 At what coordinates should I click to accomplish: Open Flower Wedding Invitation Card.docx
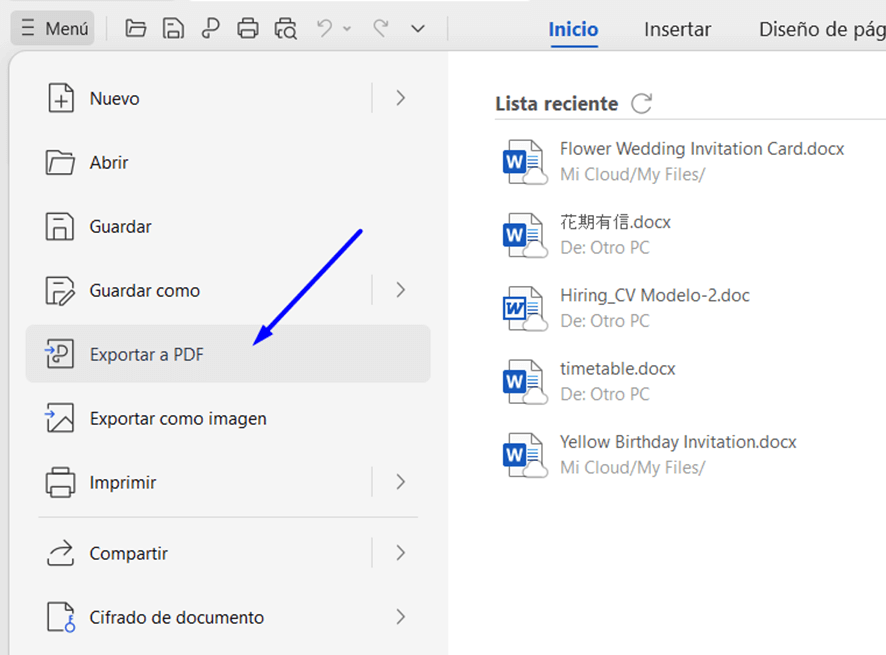701,149
